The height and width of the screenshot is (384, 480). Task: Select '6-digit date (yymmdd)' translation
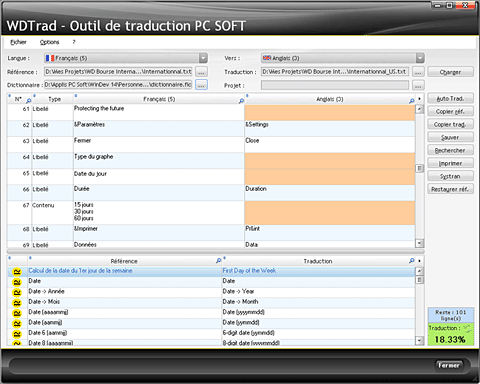pyautogui.click(x=318, y=333)
